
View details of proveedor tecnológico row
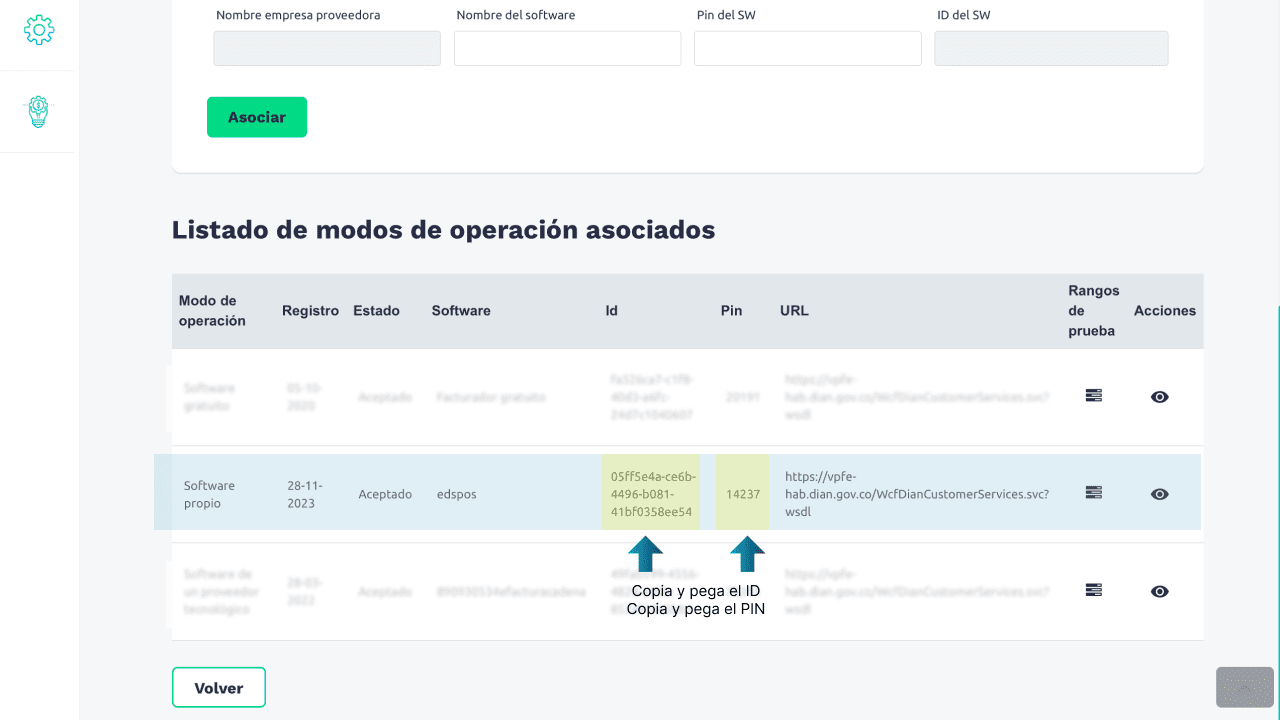(1159, 591)
